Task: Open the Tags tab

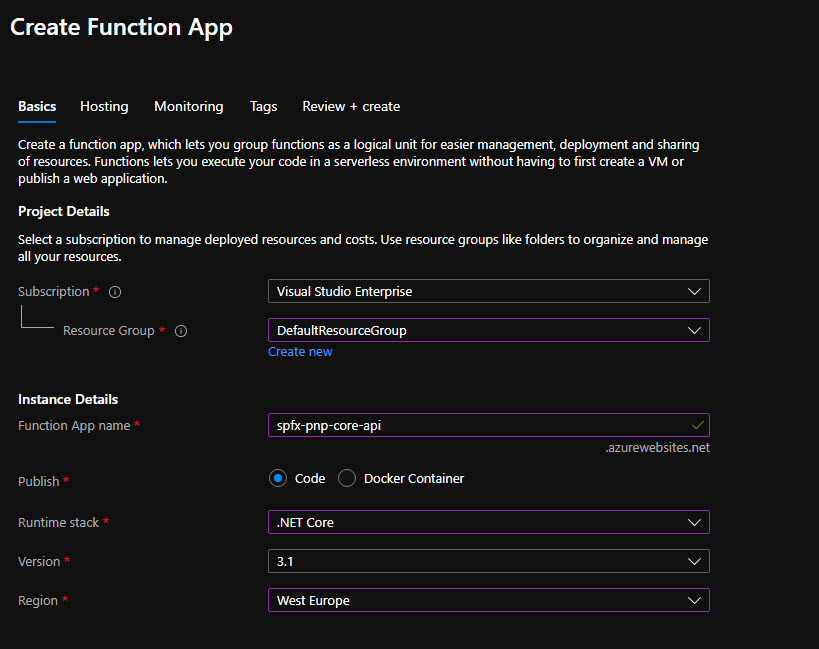Action: [x=263, y=106]
